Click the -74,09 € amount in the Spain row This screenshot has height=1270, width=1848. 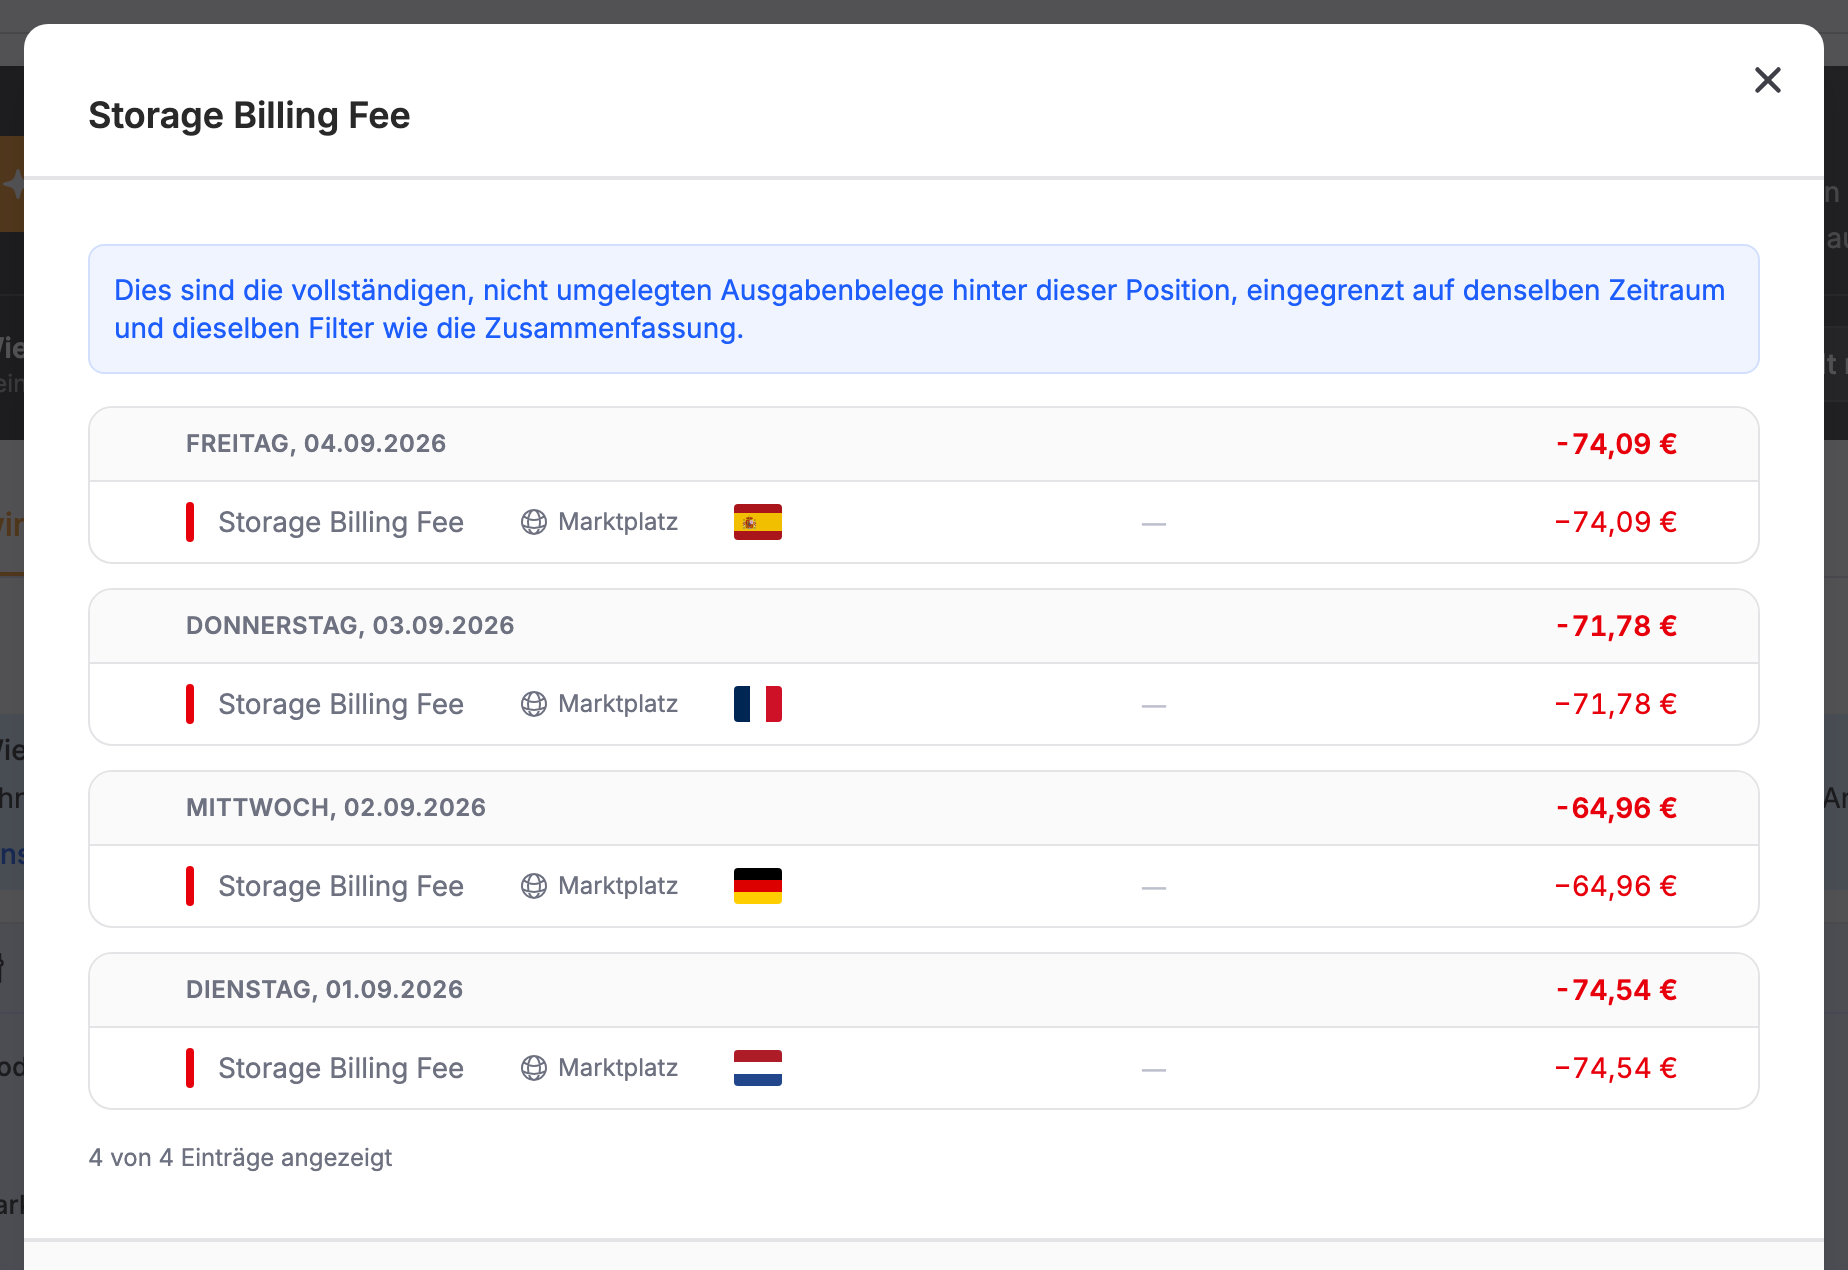(1616, 522)
